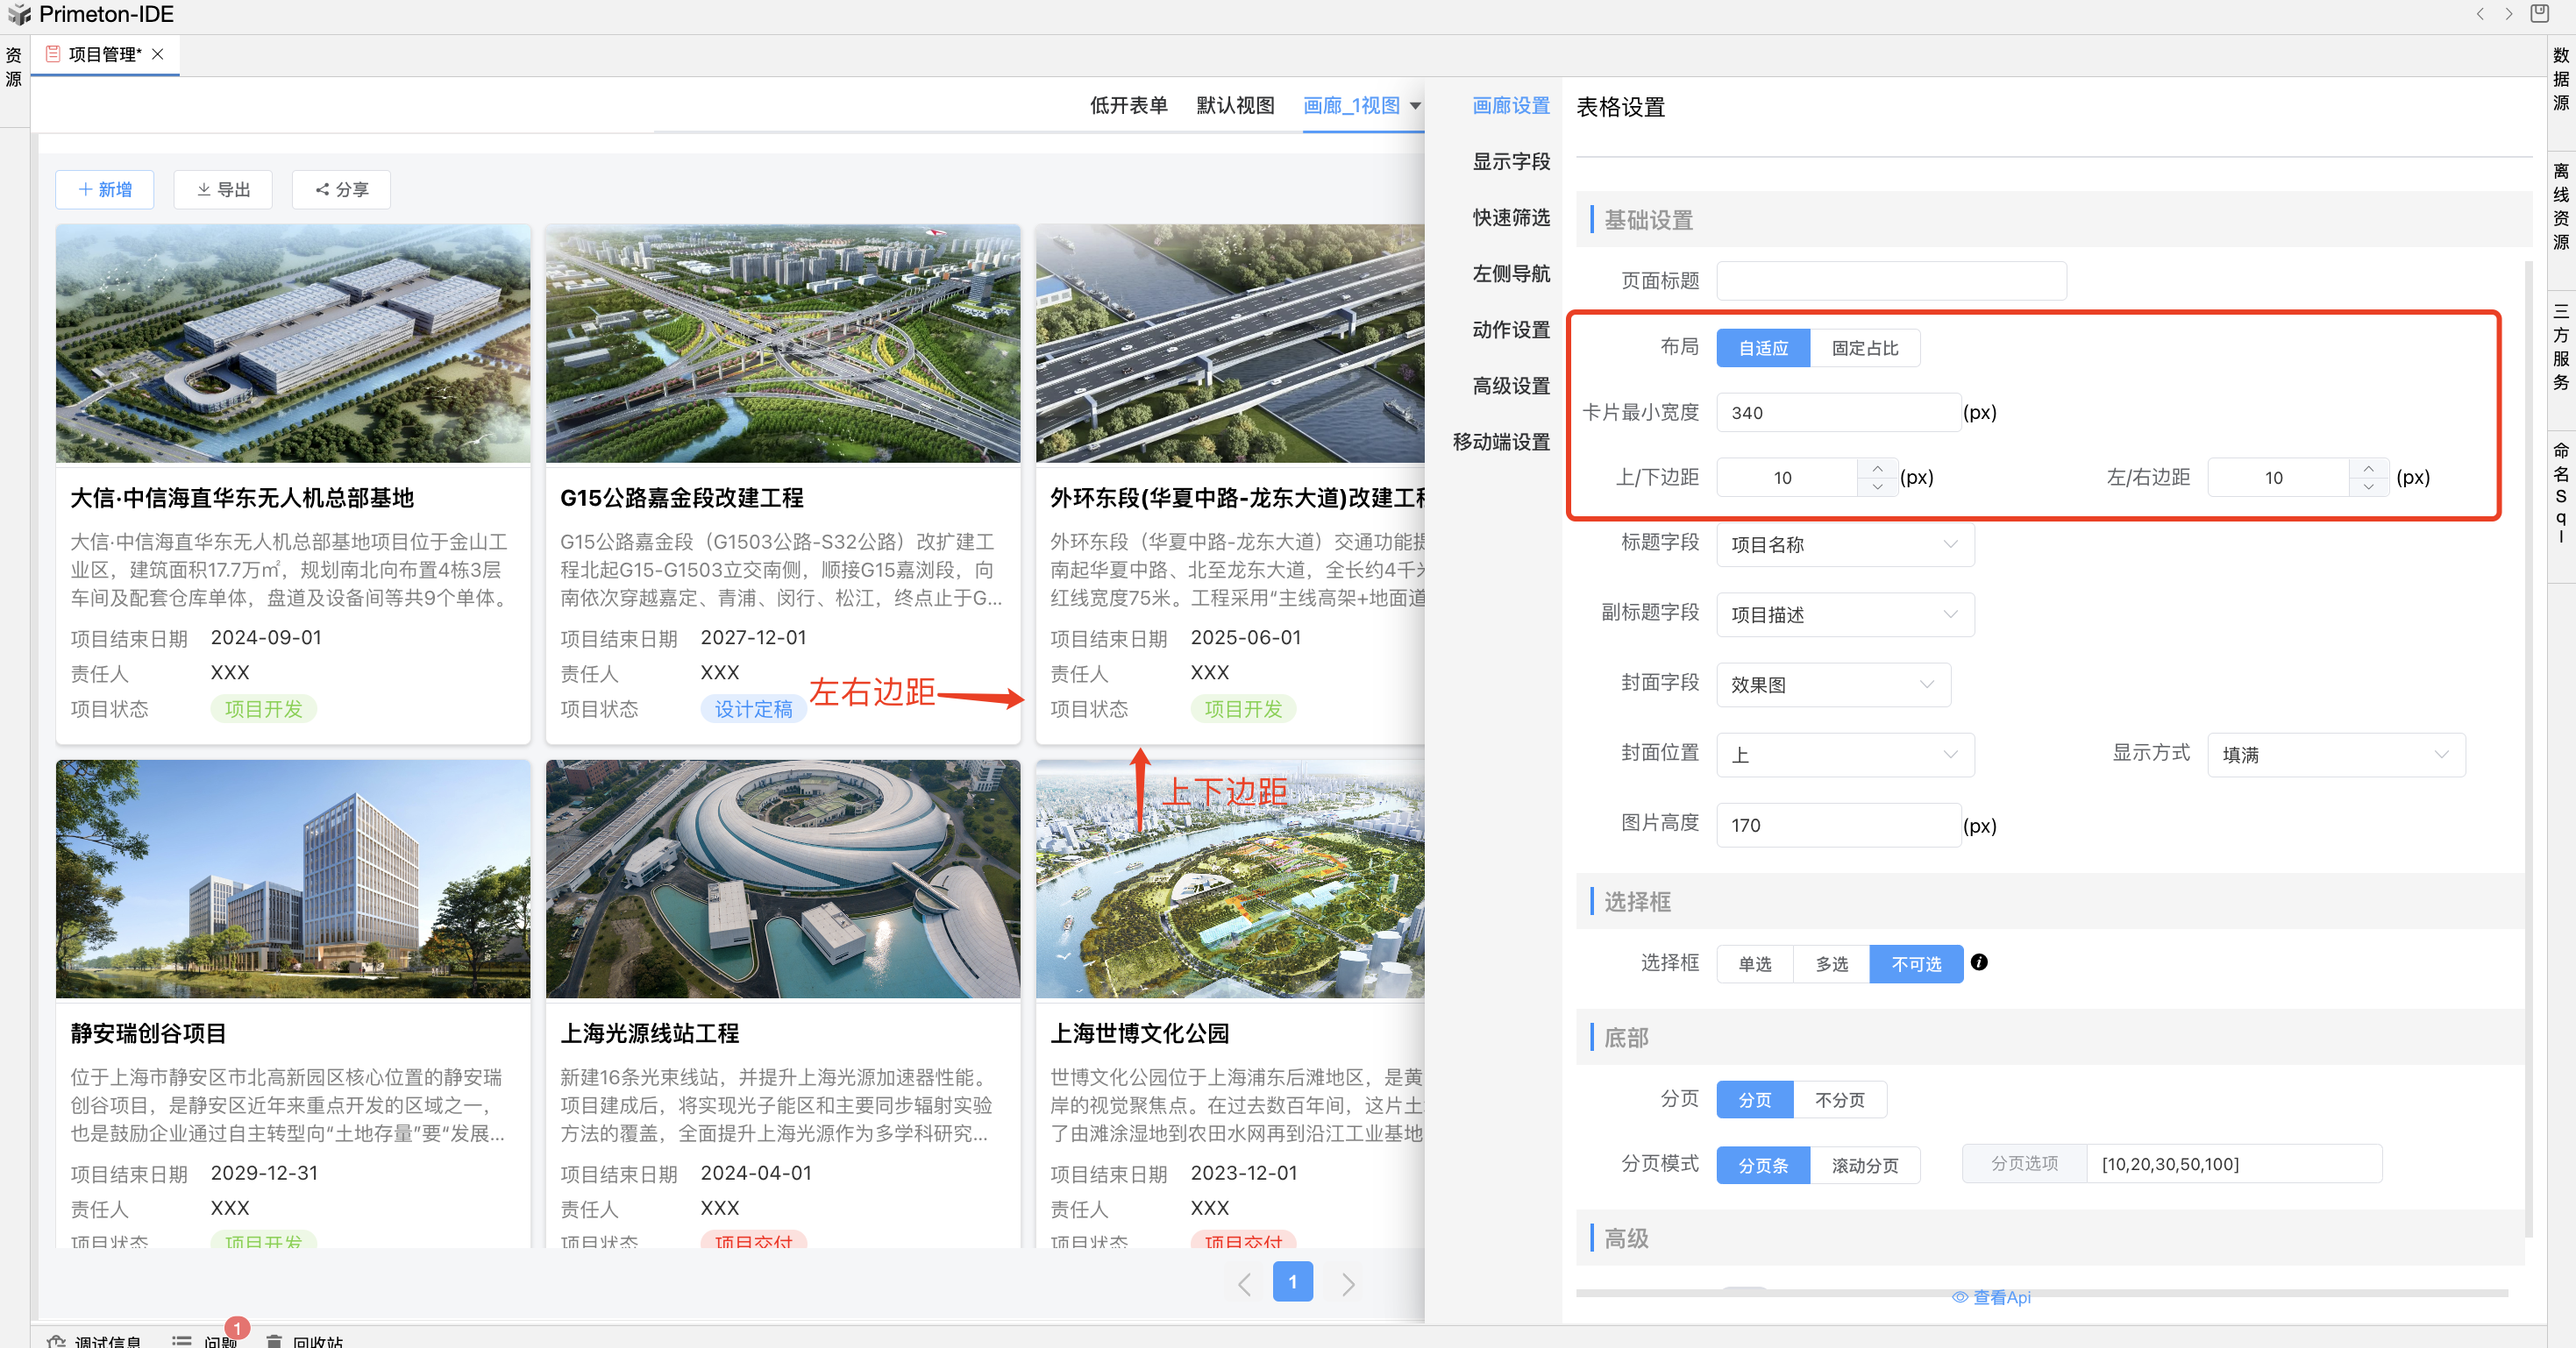
Task: Choose 多选 selection mode
Action: tap(1831, 964)
